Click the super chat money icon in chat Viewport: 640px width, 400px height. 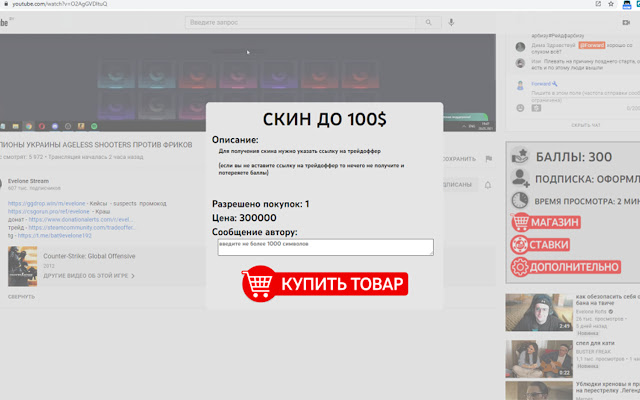point(536,108)
